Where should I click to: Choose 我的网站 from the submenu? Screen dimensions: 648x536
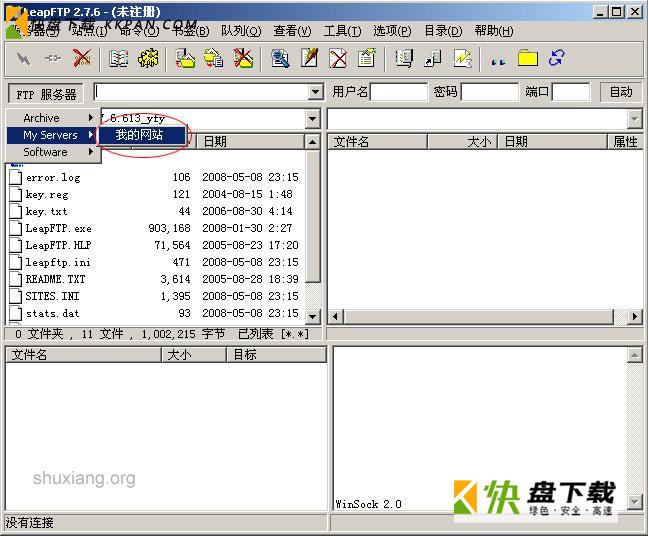click(141, 135)
